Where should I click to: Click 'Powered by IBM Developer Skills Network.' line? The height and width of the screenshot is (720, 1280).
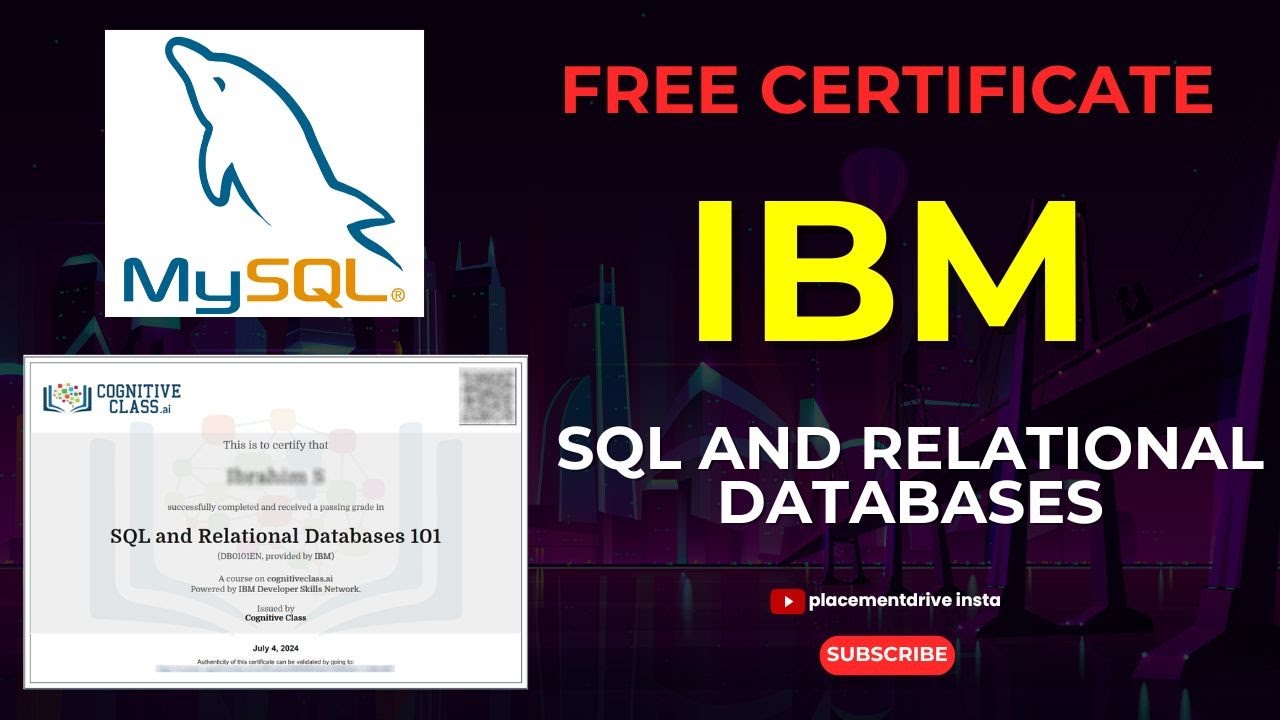(x=276, y=589)
